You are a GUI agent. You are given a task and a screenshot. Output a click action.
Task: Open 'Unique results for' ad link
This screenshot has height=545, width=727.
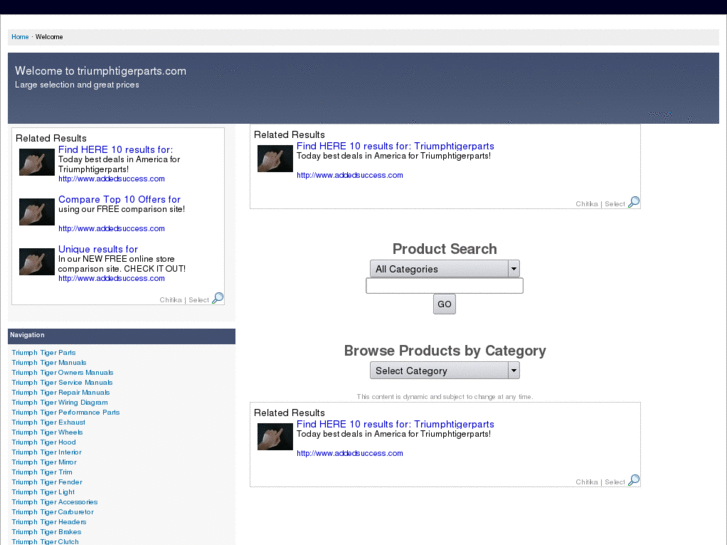click(x=98, y=249)
